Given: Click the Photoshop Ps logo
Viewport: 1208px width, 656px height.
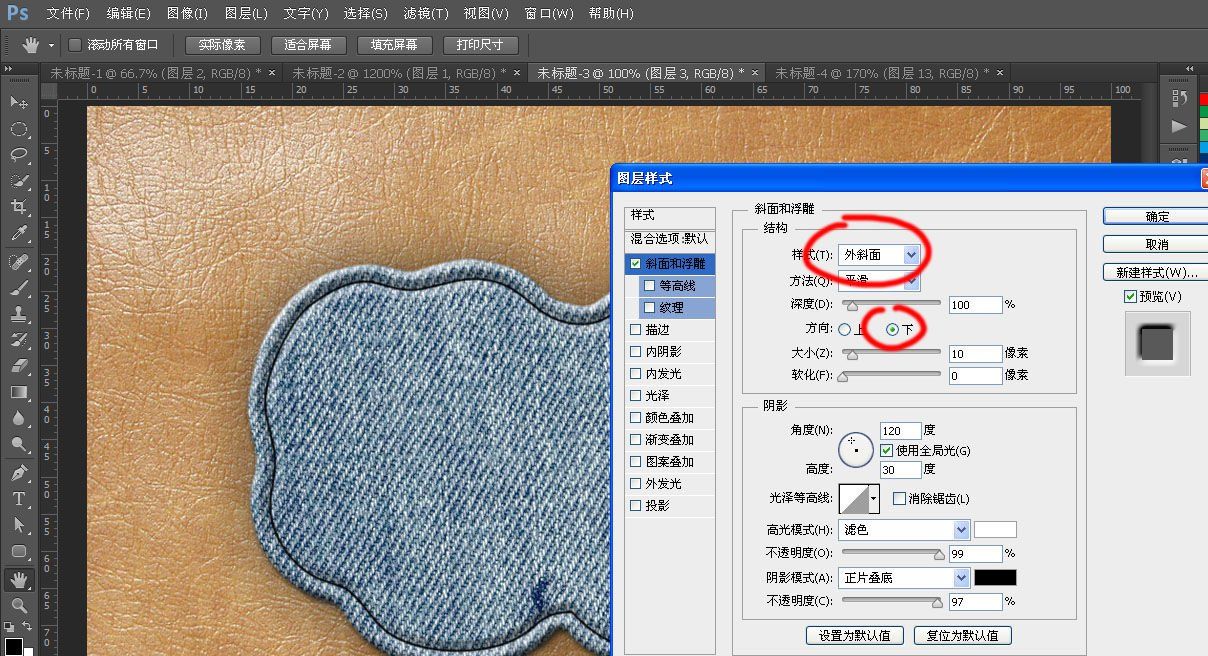Looking at the screenshot, I should (18, 13).
